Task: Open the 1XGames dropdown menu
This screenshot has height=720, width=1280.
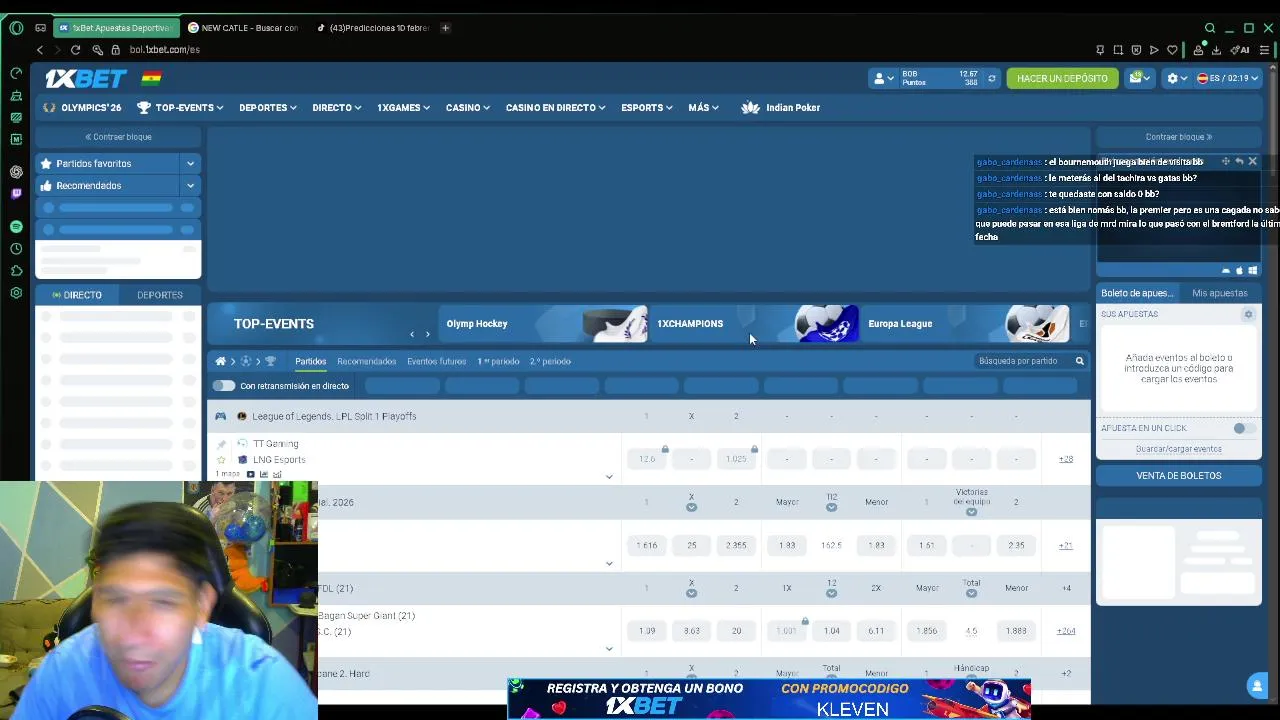Action: tap(403, 108)
